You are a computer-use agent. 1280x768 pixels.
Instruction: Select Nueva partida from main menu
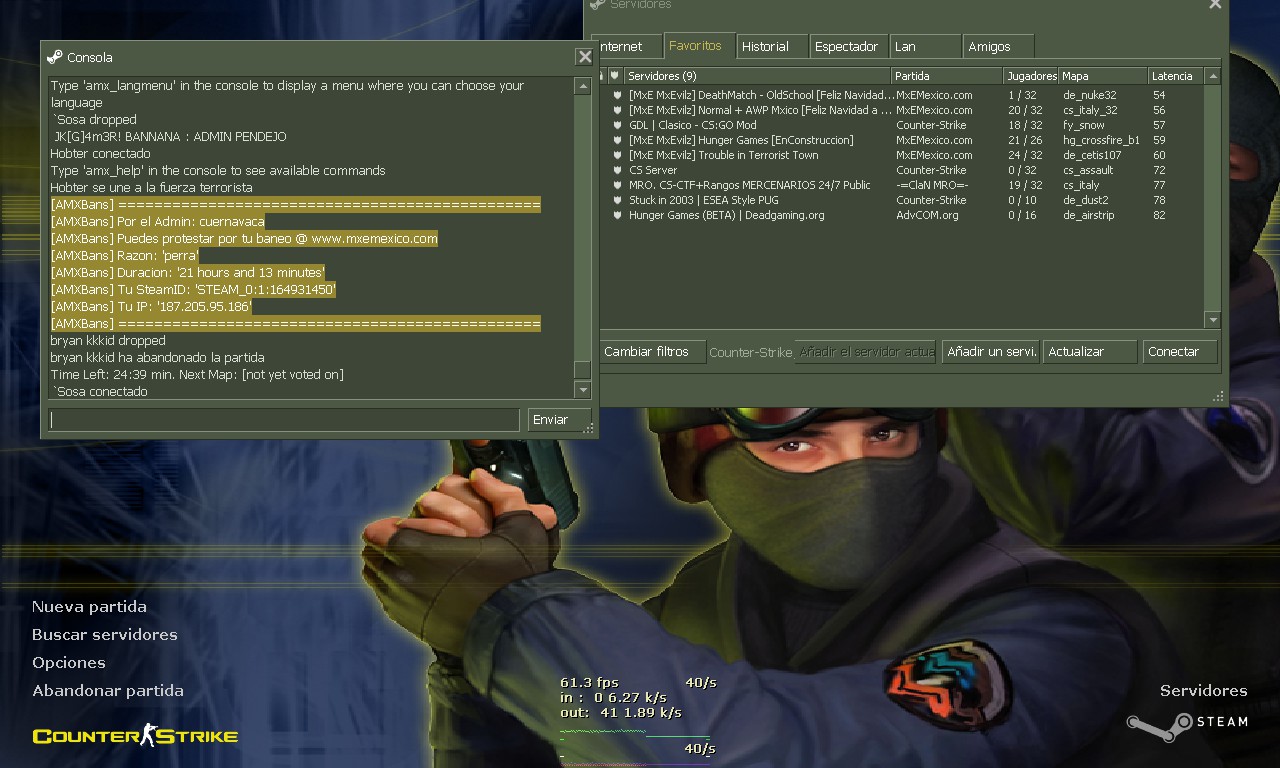pyautogui.click(x=89, y=607)
